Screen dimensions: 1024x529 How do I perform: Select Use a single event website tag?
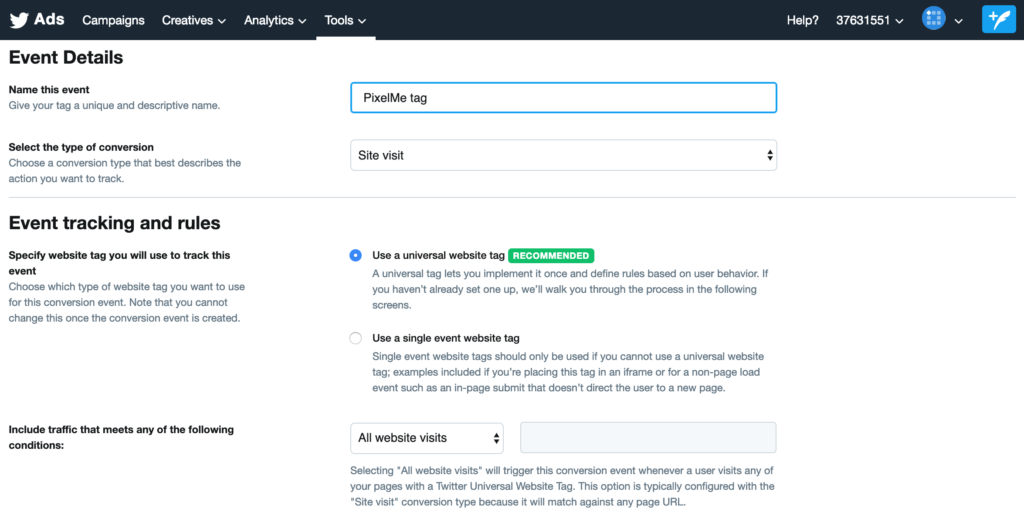point(355,338)
